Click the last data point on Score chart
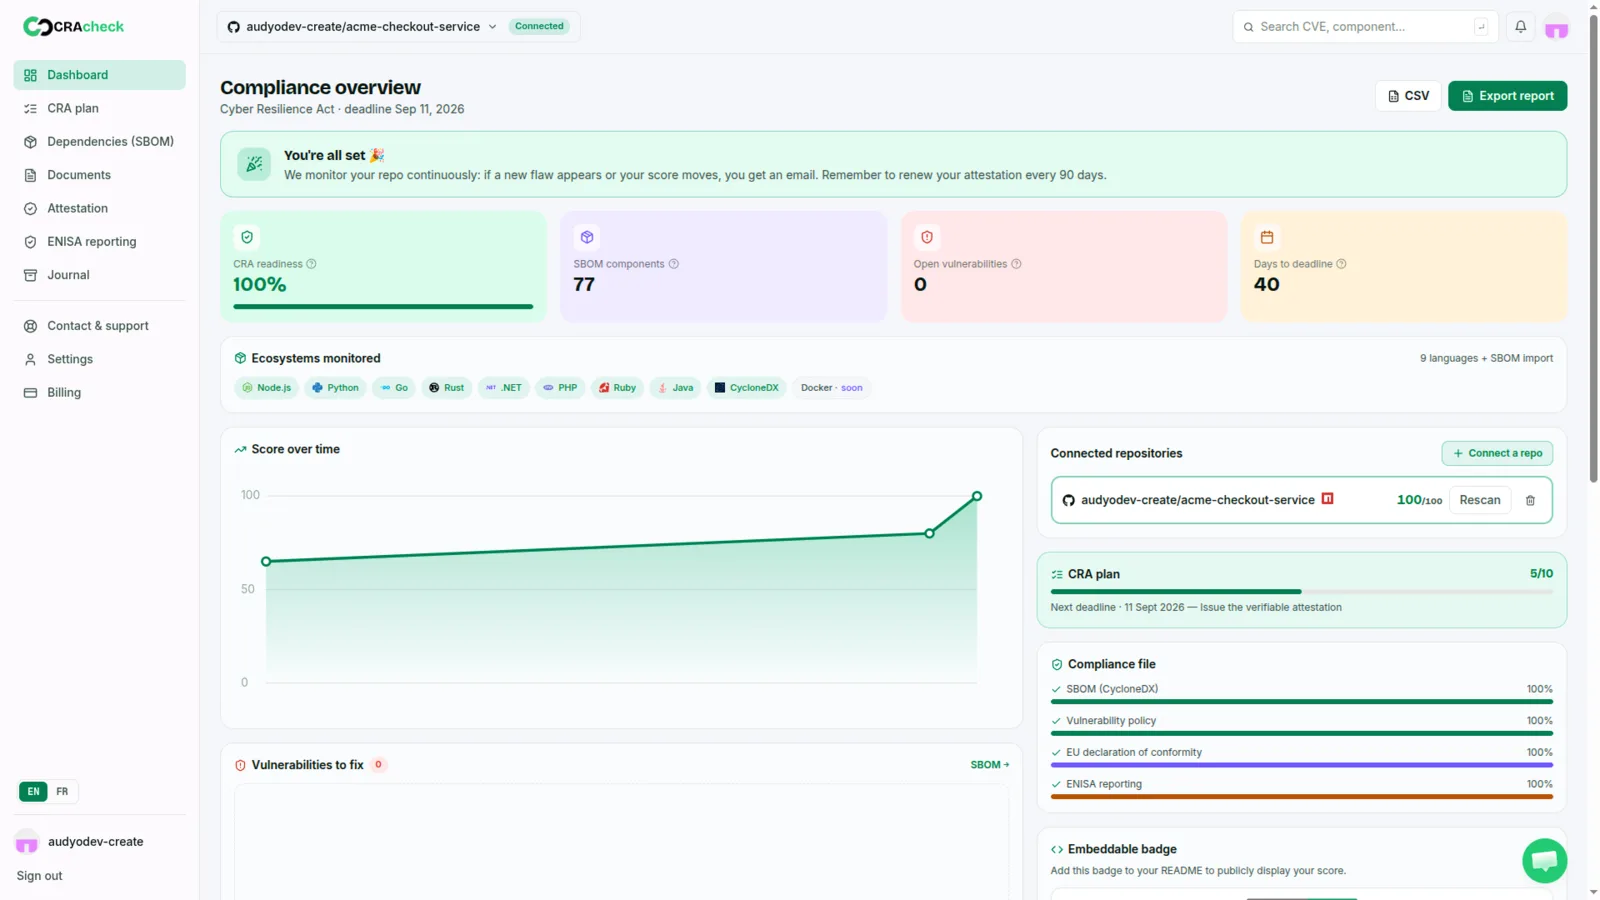Image resolution: width=1600 pixels, height=900 pixels. 977,496
